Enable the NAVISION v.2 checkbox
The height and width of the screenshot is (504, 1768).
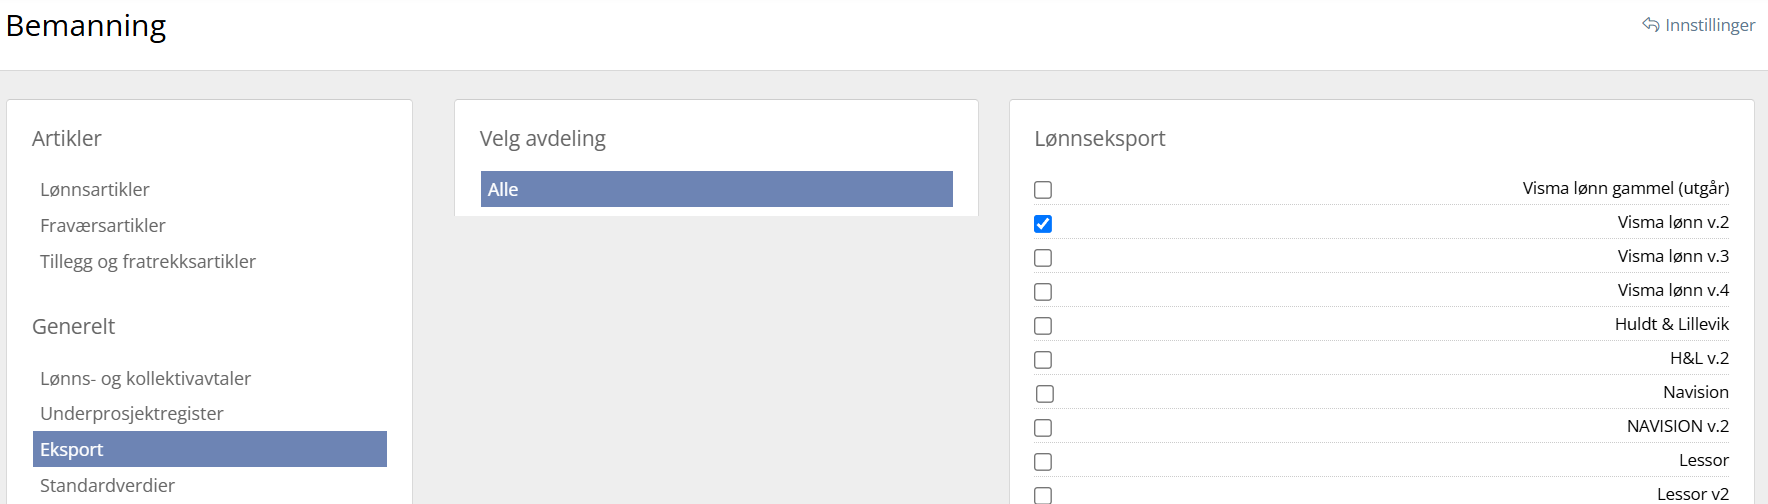tap(1043, 428)
